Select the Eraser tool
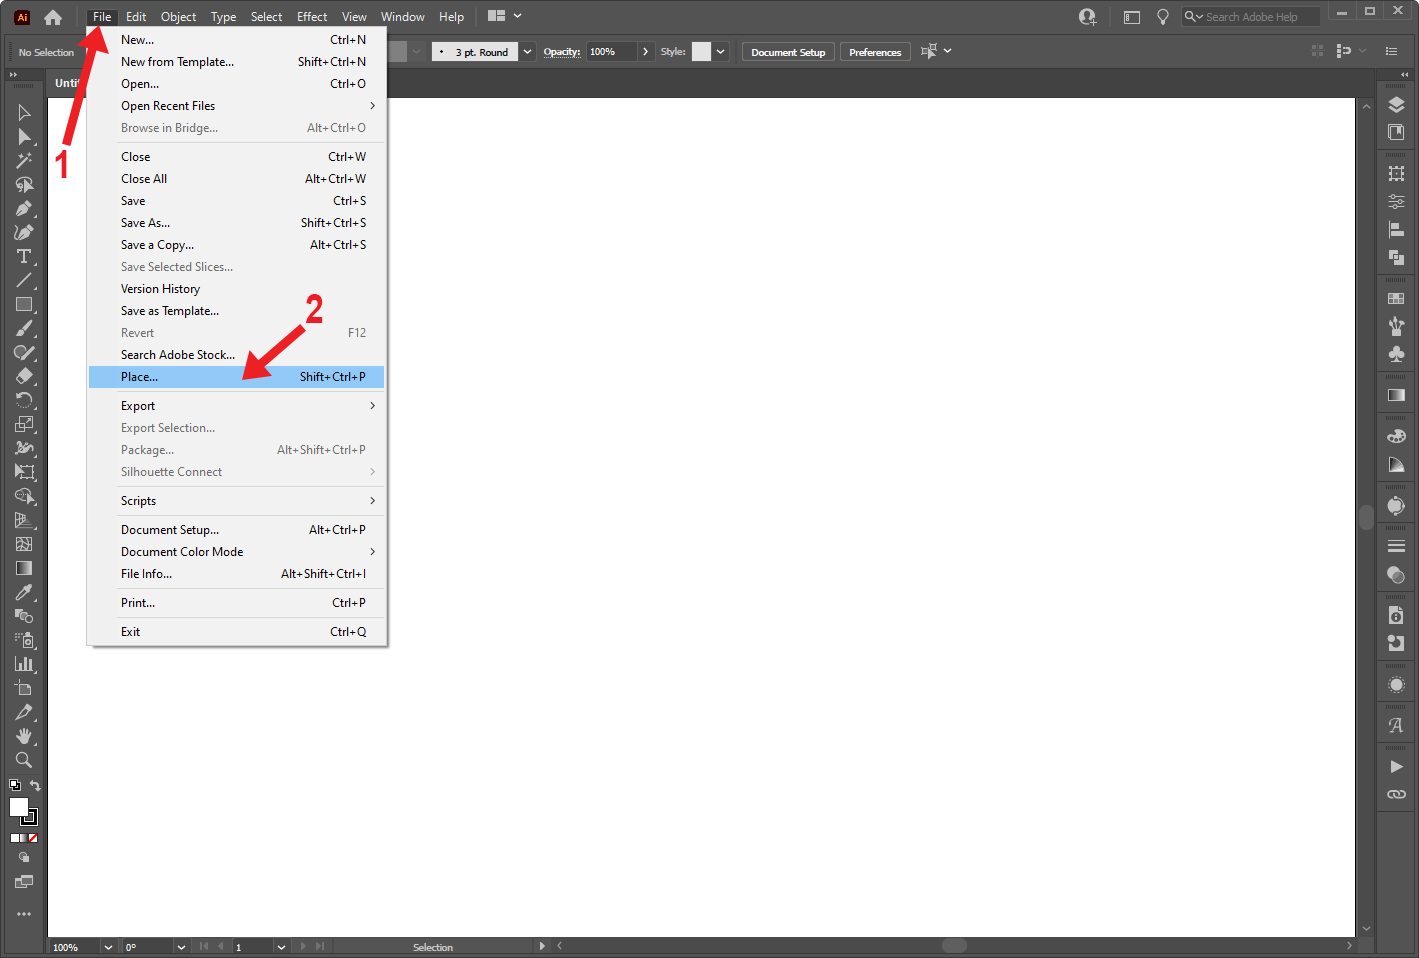This screenshot has width=1419, height=958. coord(24,377)
